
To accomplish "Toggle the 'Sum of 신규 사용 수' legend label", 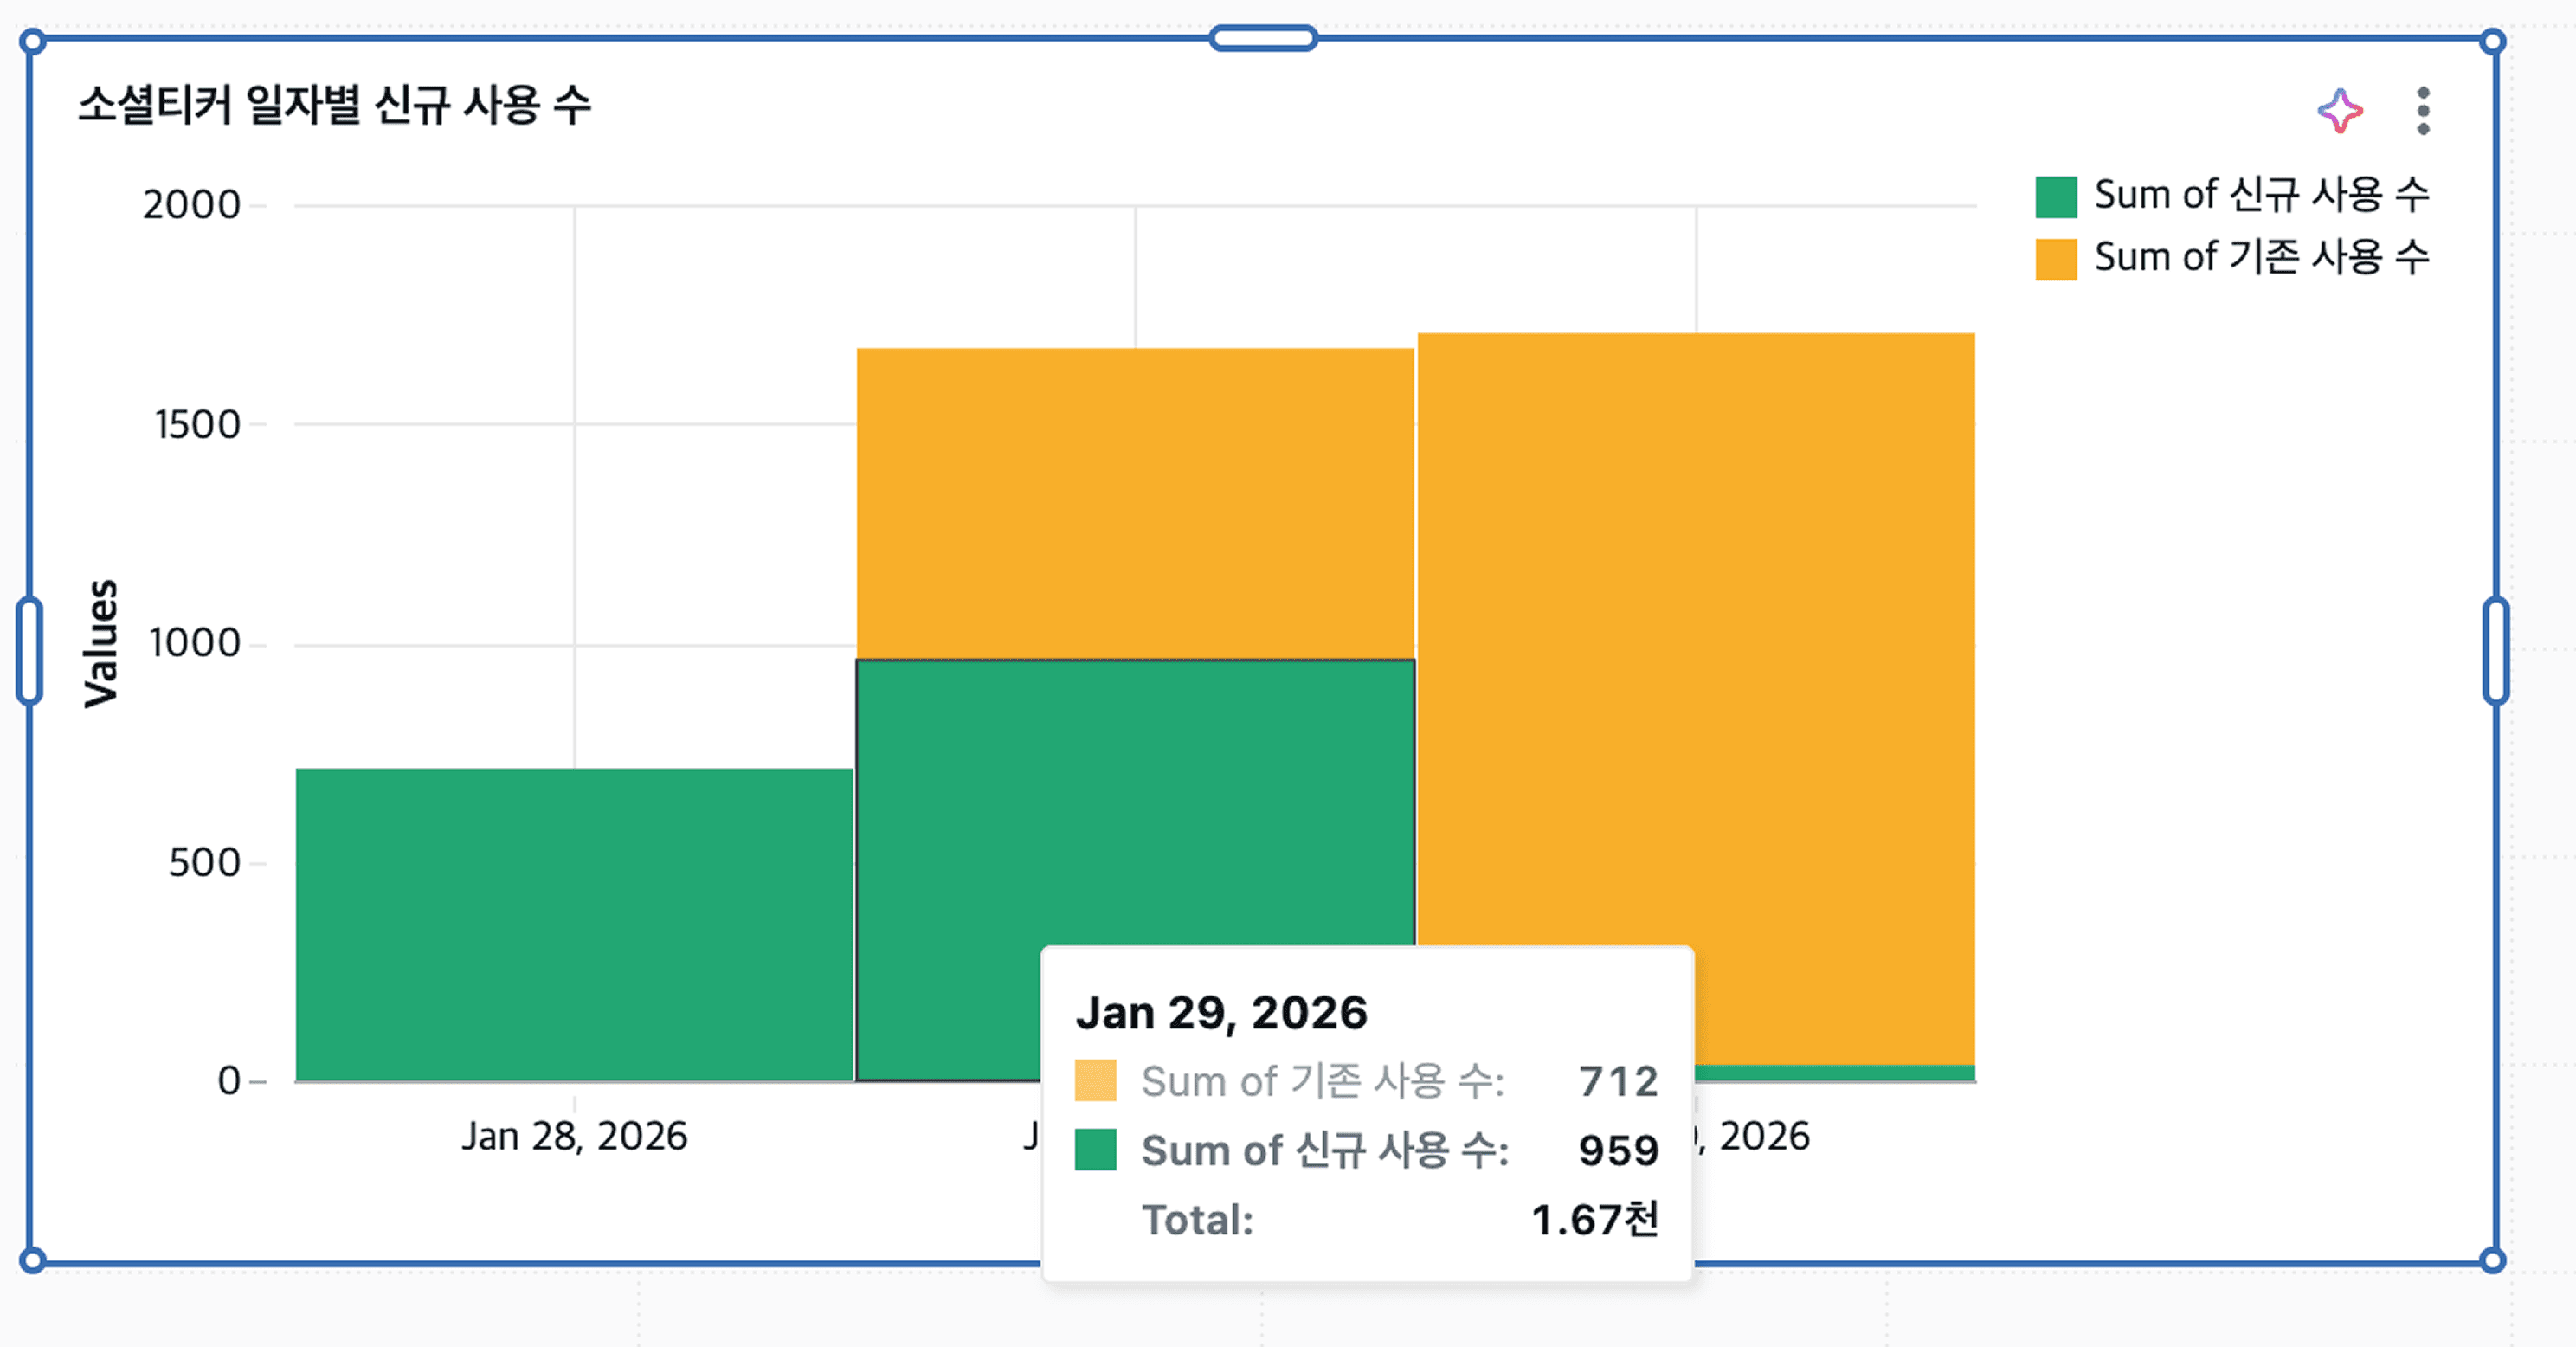I will coord(2261,195).
